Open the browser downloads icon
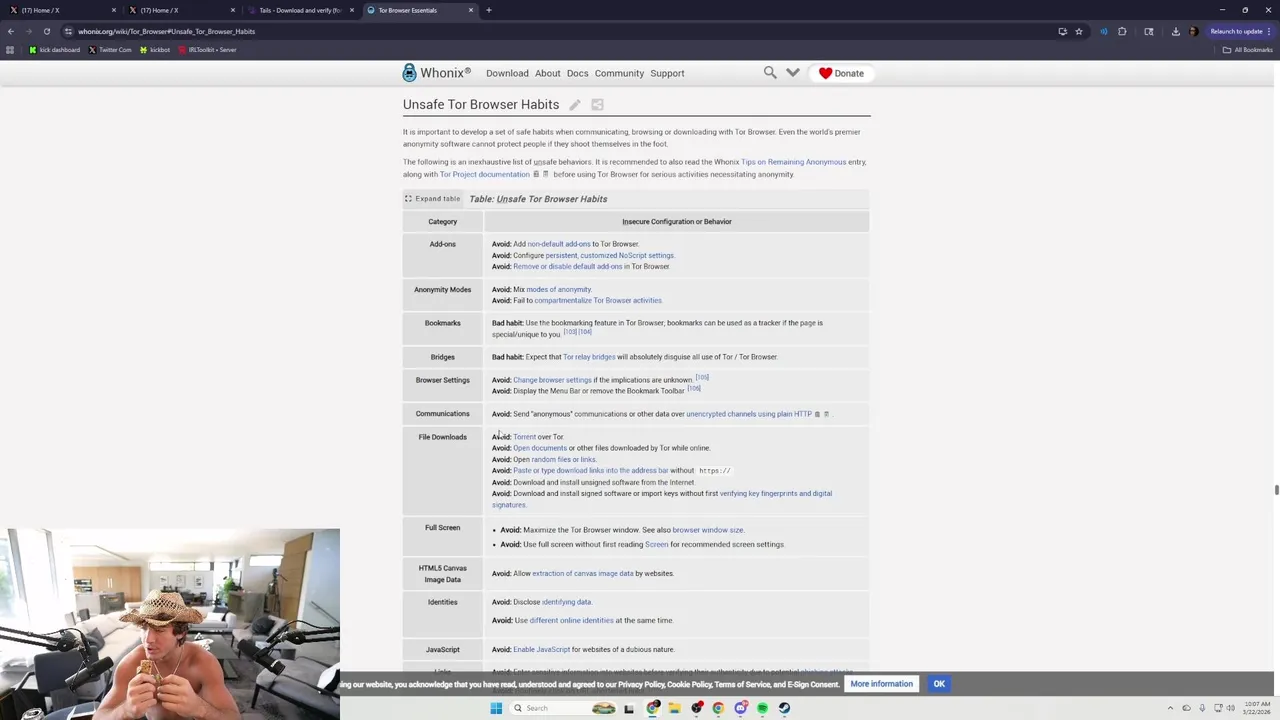Screen dimensions: 1280x720 [x=1176, y=31]
